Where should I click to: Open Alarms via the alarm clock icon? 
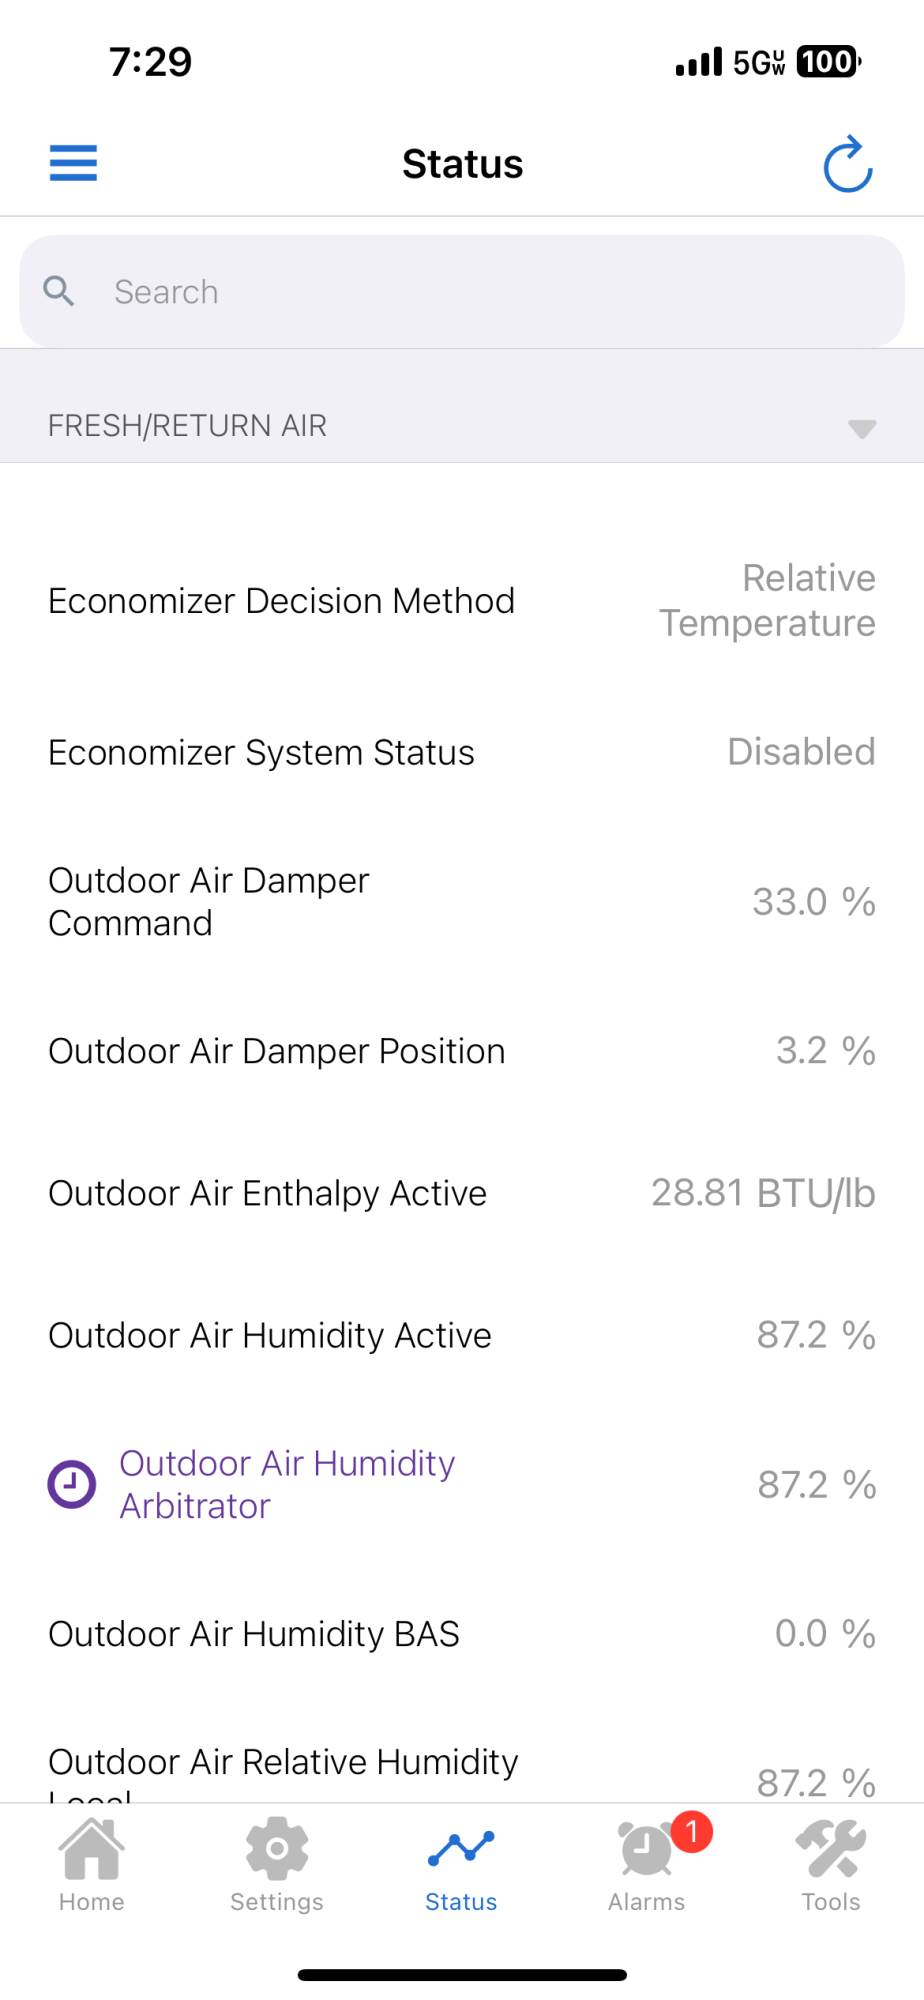[x=645, y=1850]
